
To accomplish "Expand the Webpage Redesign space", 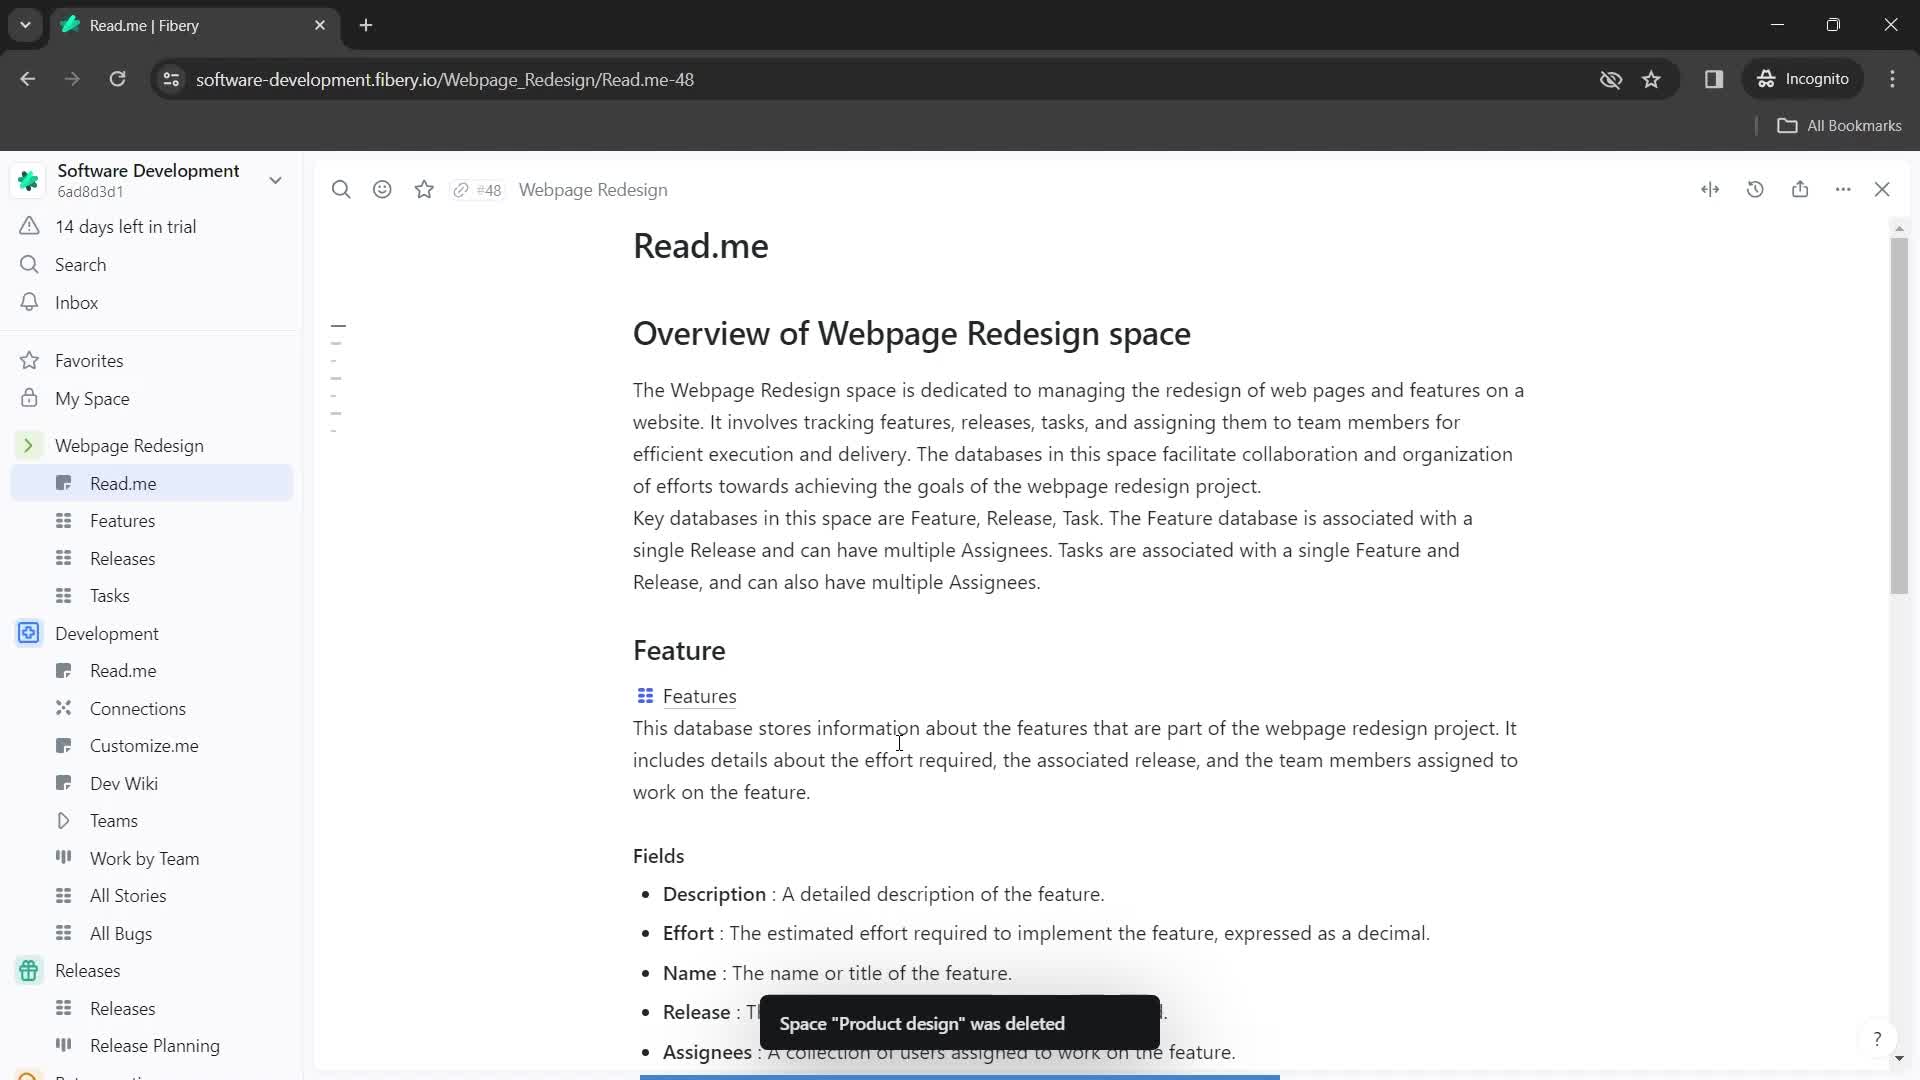I will tap(29, 446).
